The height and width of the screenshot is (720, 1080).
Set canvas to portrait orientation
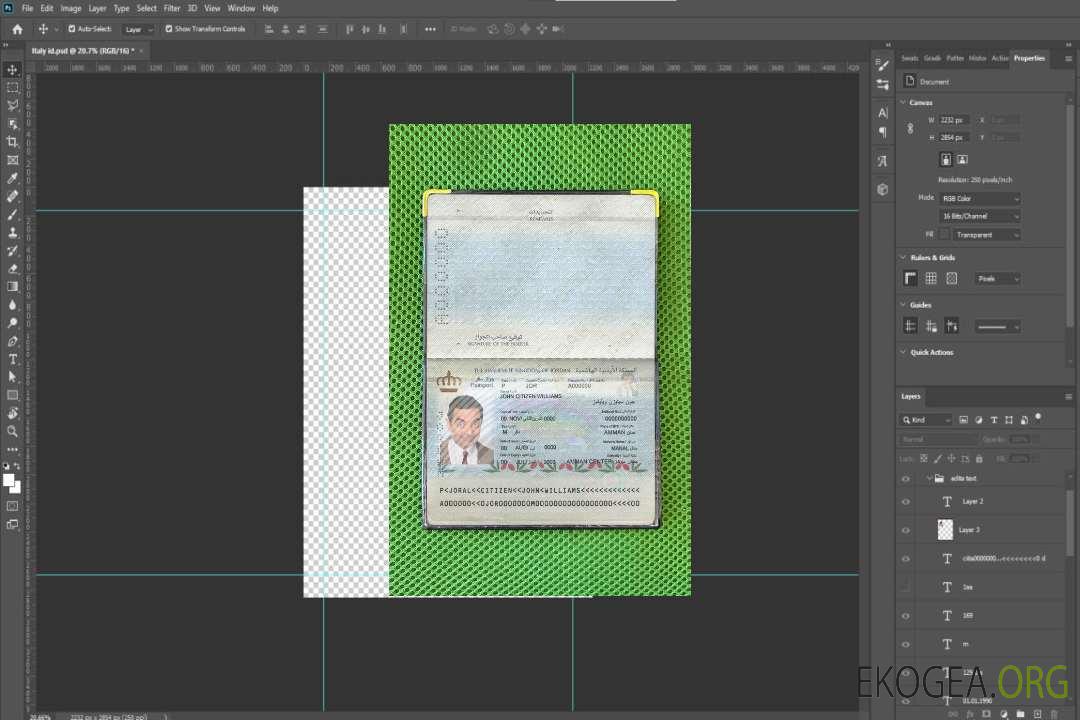(x=946, y=160)
